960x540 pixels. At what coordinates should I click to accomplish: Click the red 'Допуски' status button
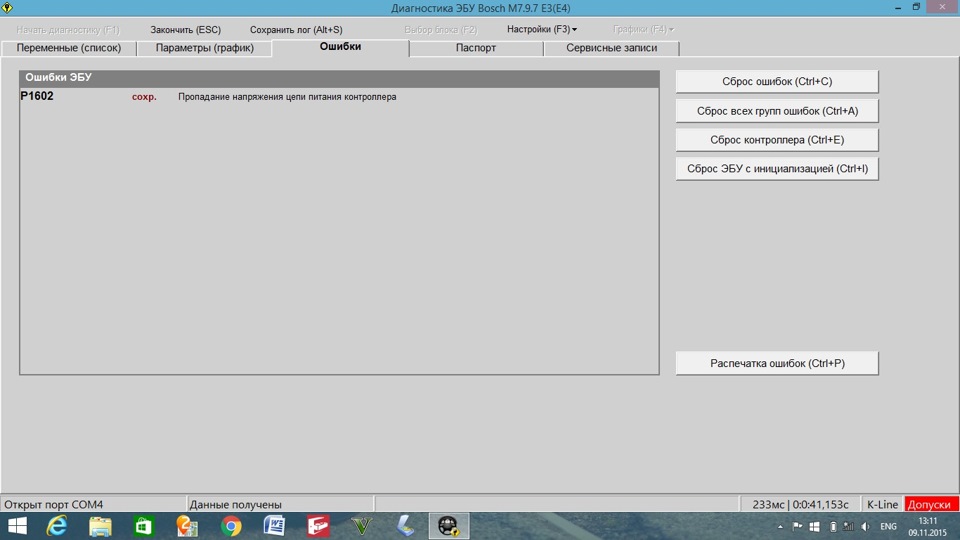click(x=931, y=504)
